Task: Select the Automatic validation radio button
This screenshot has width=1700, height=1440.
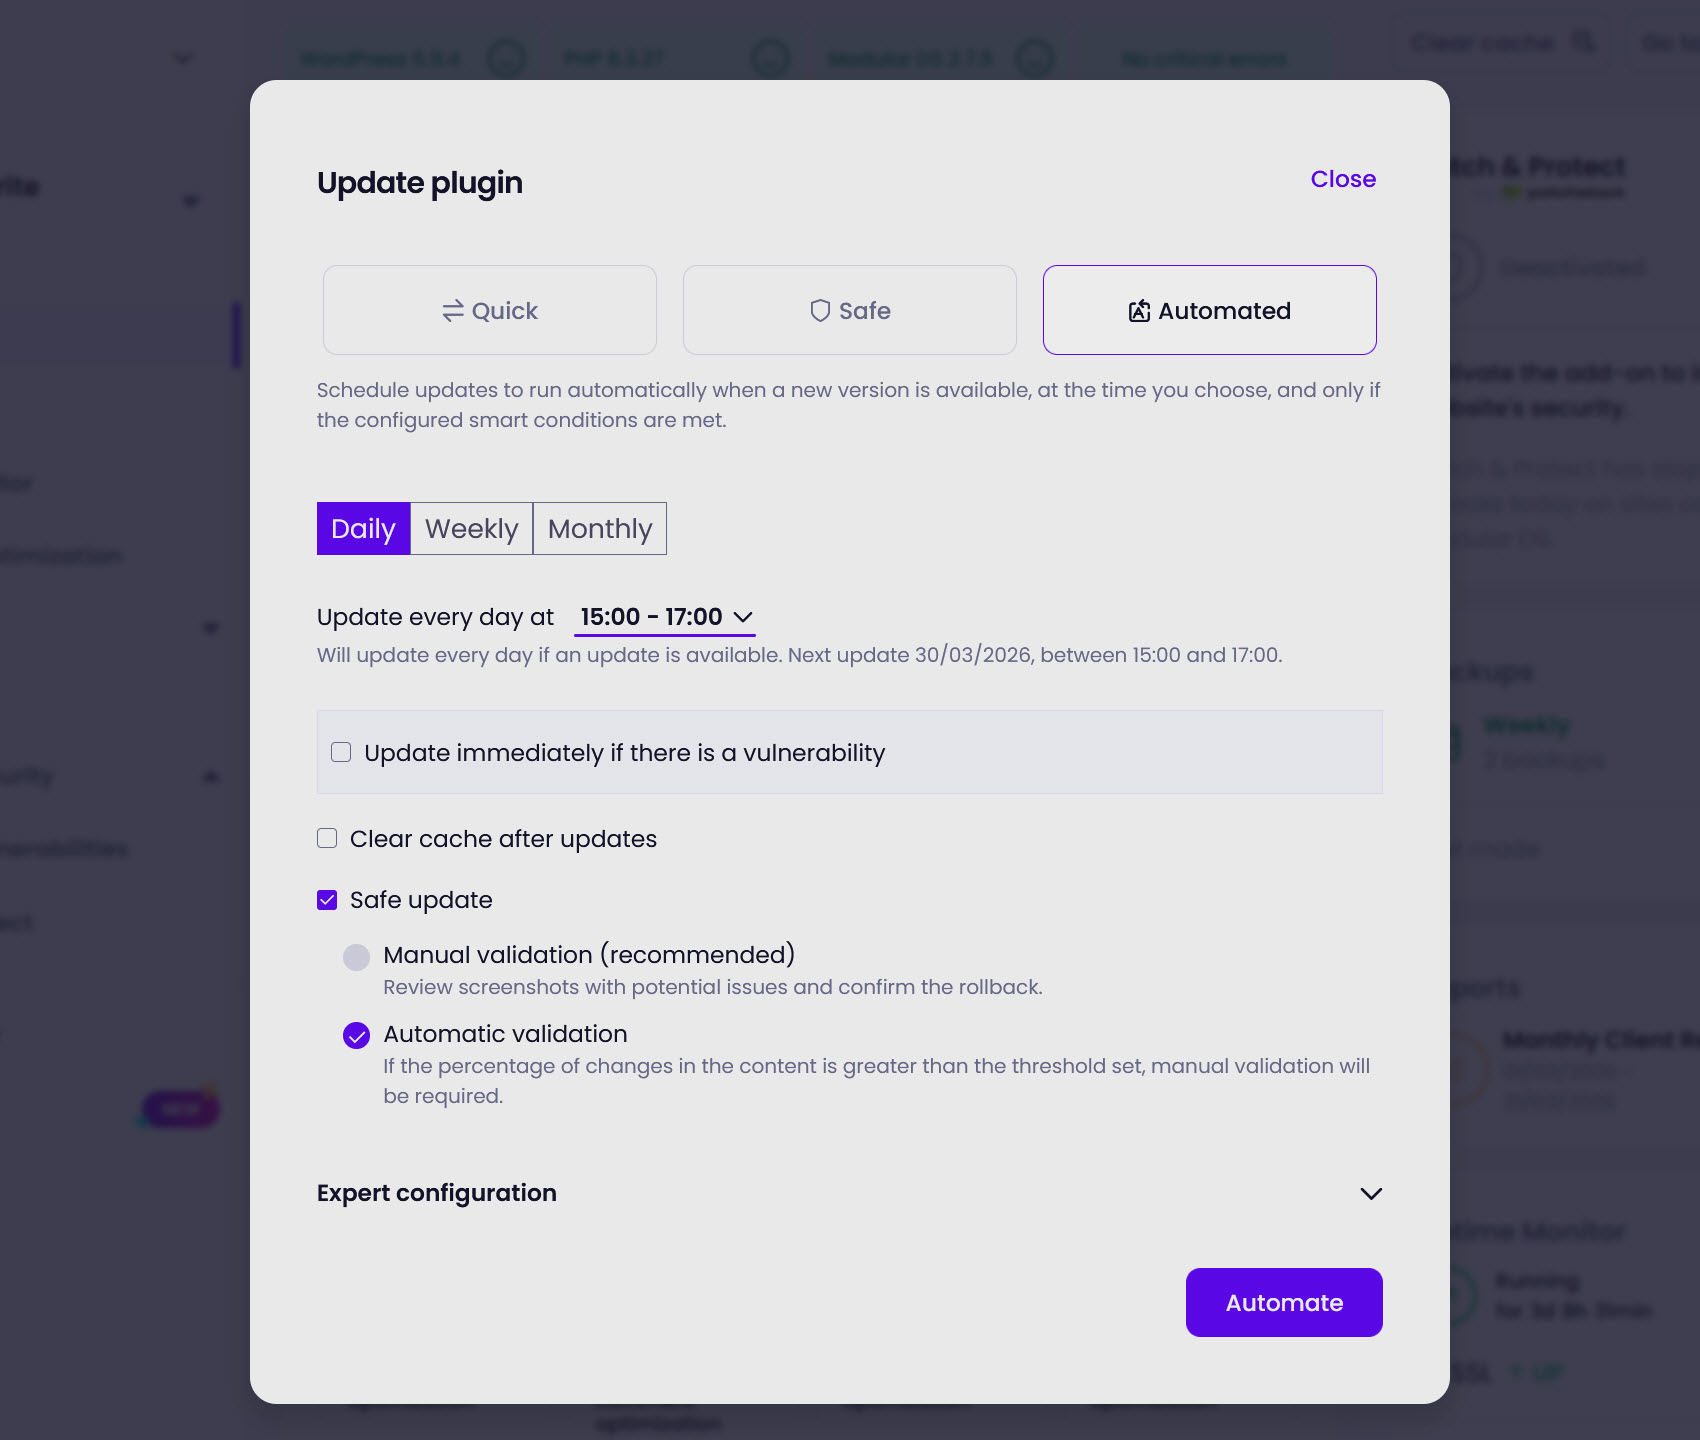Action: coord(356,1035)
